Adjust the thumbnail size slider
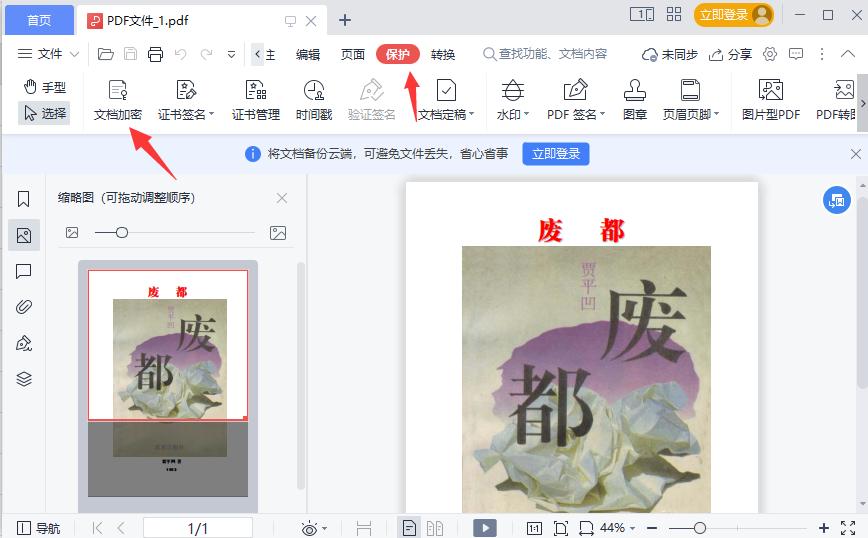This screenshot has width=868, height=538. pyautogui.click(x=122, y=232)
